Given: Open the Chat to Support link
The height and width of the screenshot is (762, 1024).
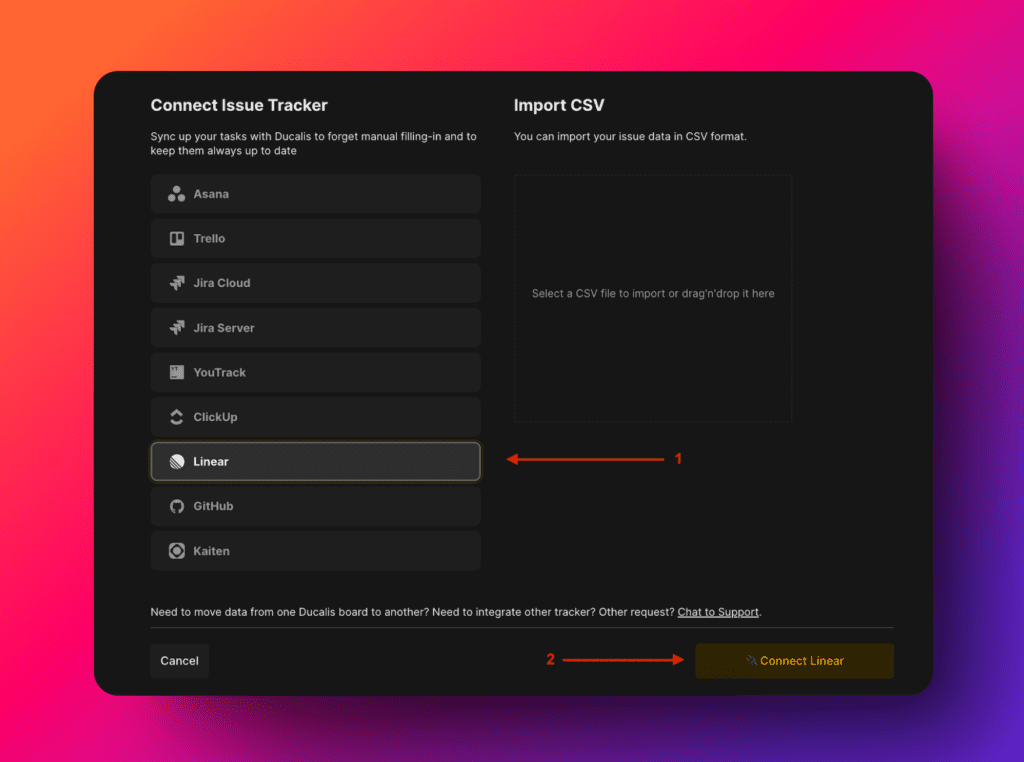Looking at the screenshot, I should pos(718,612).
